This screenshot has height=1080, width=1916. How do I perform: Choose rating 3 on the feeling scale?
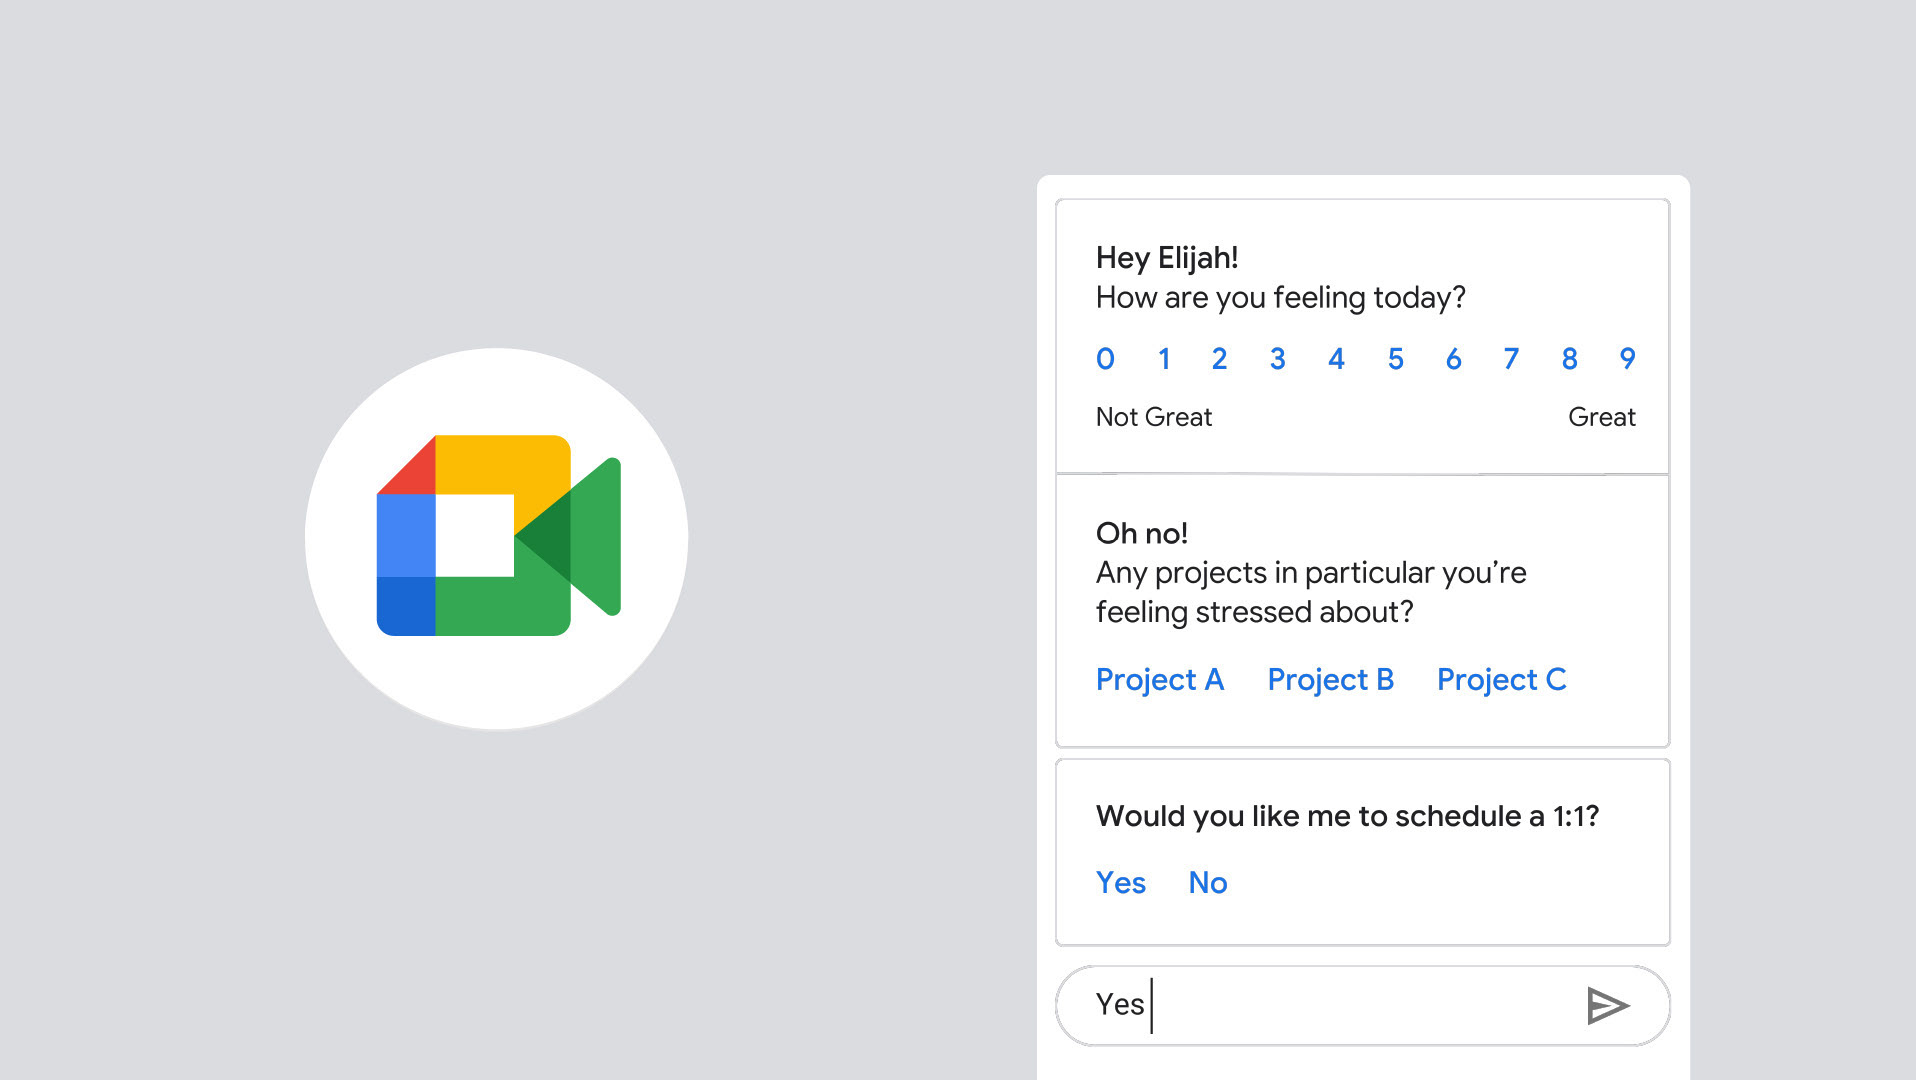(x=1277, y=359)
